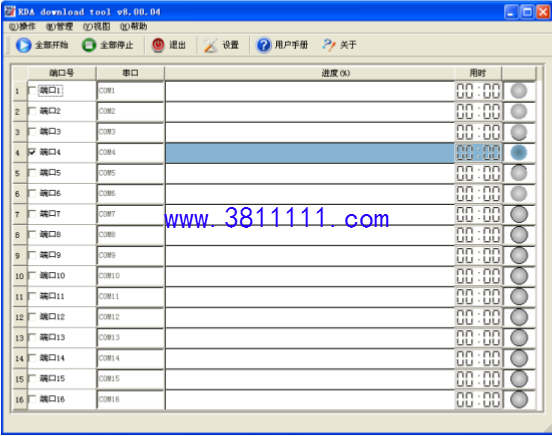This screenshot has height=436, width=554.
Task: Uncheck the 端口4 checkbox
Action: (x=32, y=152)
